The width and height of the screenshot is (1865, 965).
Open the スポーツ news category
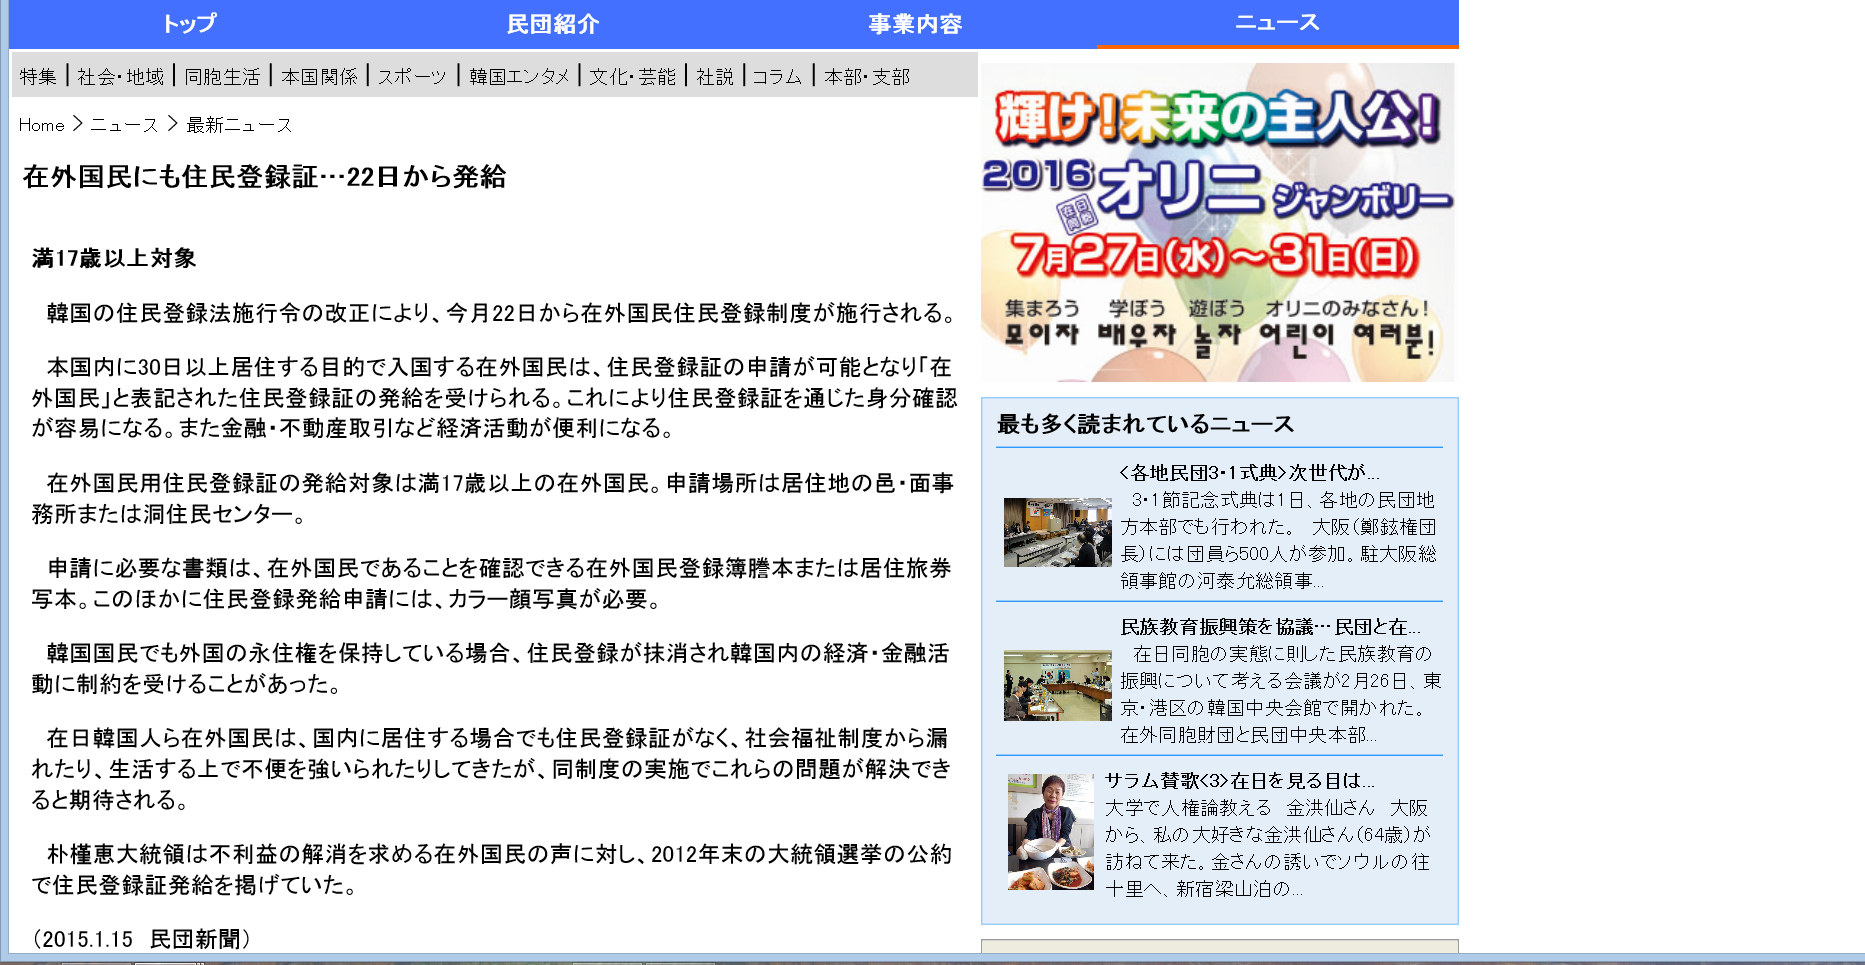click(x=413, y=76)
